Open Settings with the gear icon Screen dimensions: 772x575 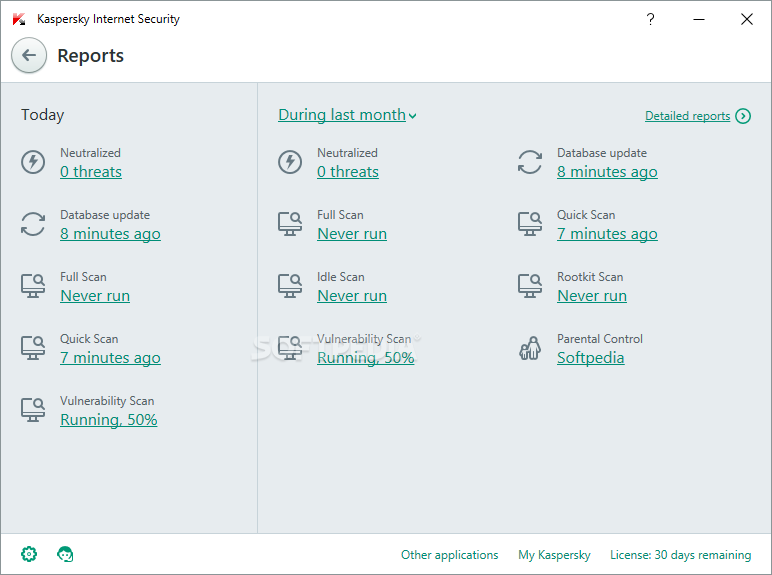coord(29,554)
